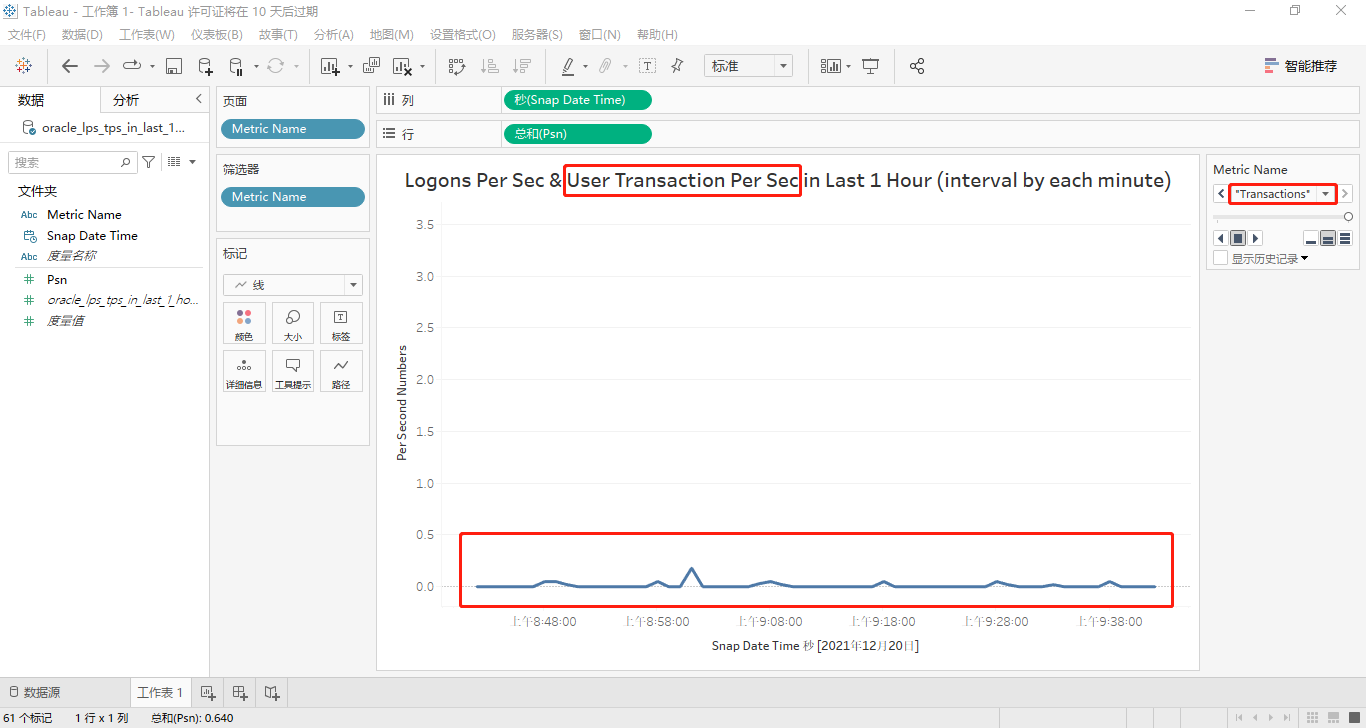Open the 工作表(W) menu

(147, 35)
